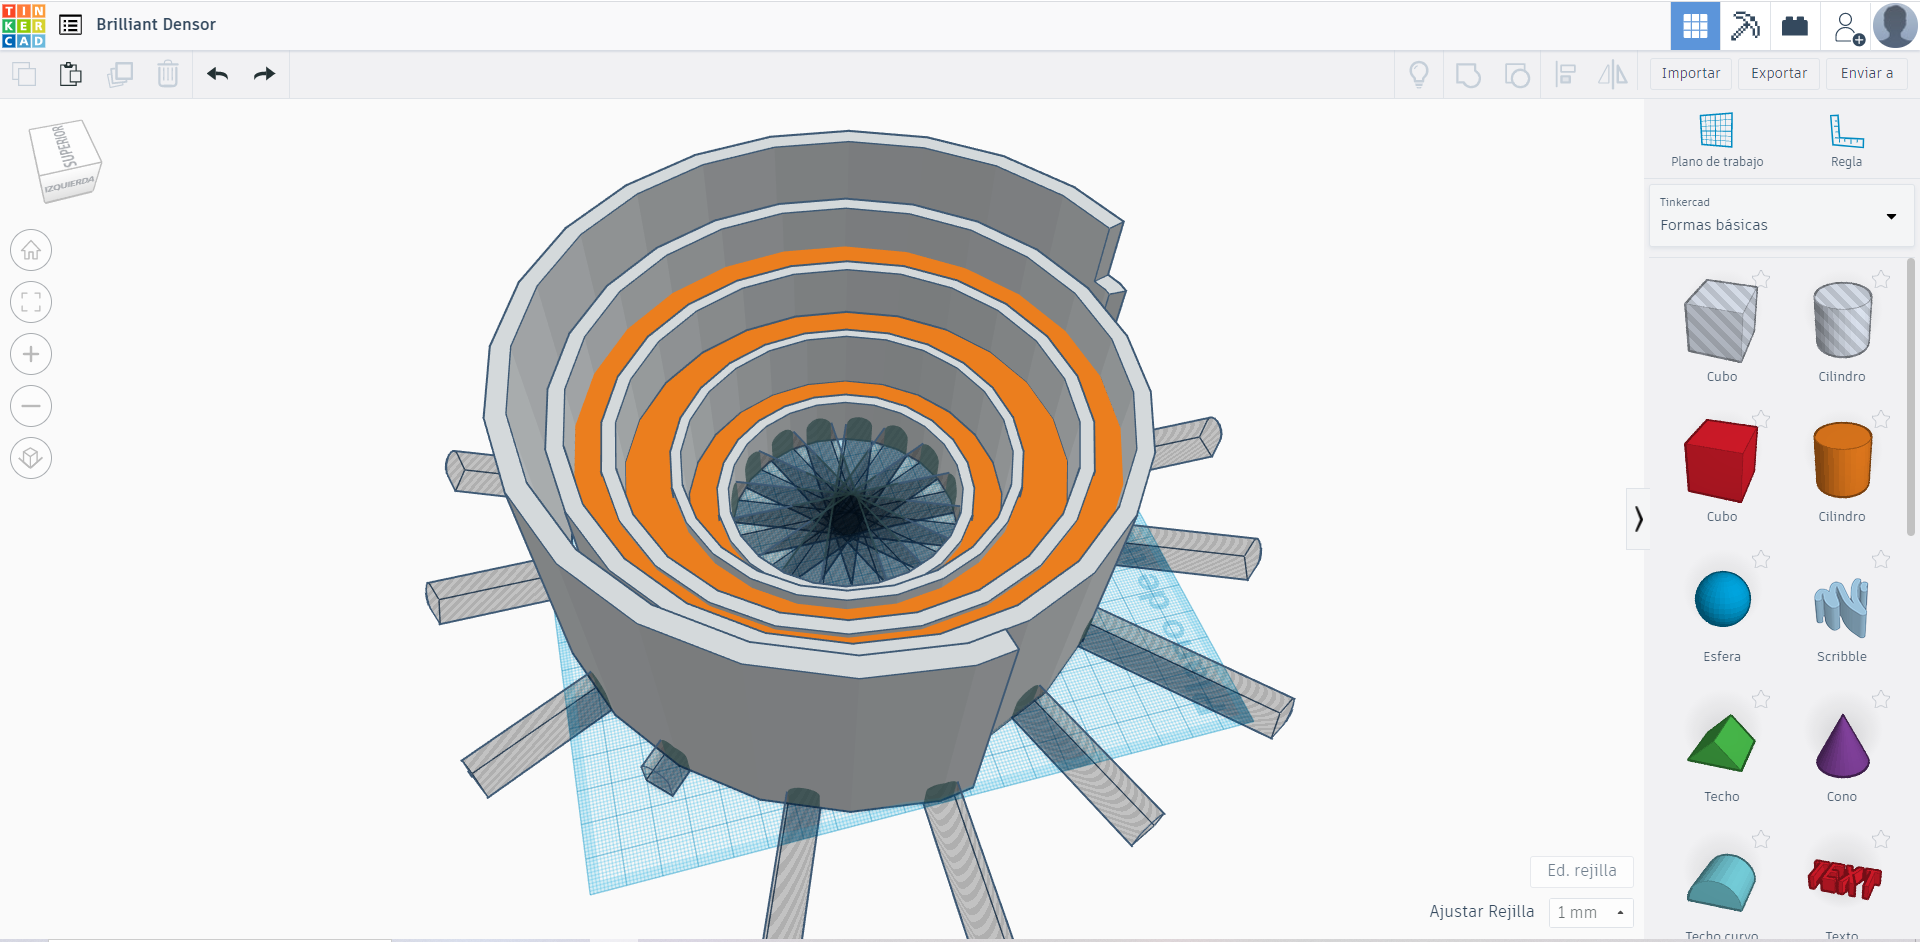The image size is (1920, 942).
Task: Switch to 3D design grid view
Action: click(x=1695, y=26)
